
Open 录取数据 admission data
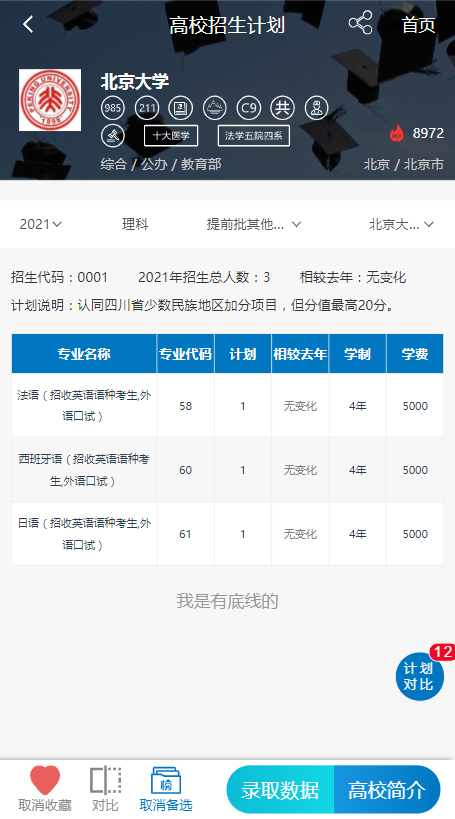point(280,790)
